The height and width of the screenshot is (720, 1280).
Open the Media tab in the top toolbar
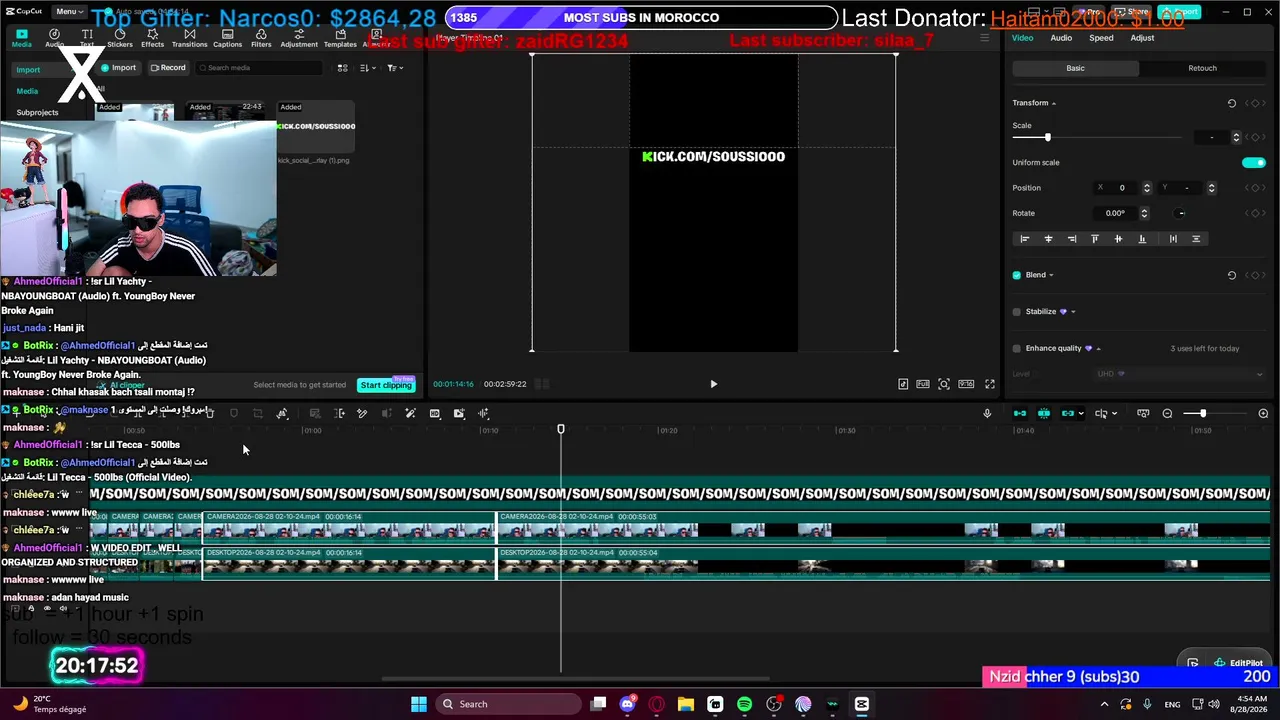click(21, 38)
